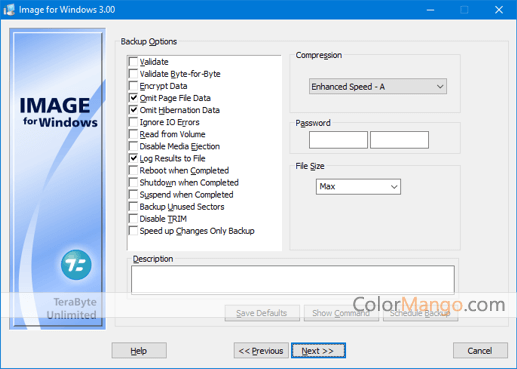The height and width of the screenshot is (369, 517).
Task: Check Validate Byte-for-Byte option
Action: click(x=133, y=74)
